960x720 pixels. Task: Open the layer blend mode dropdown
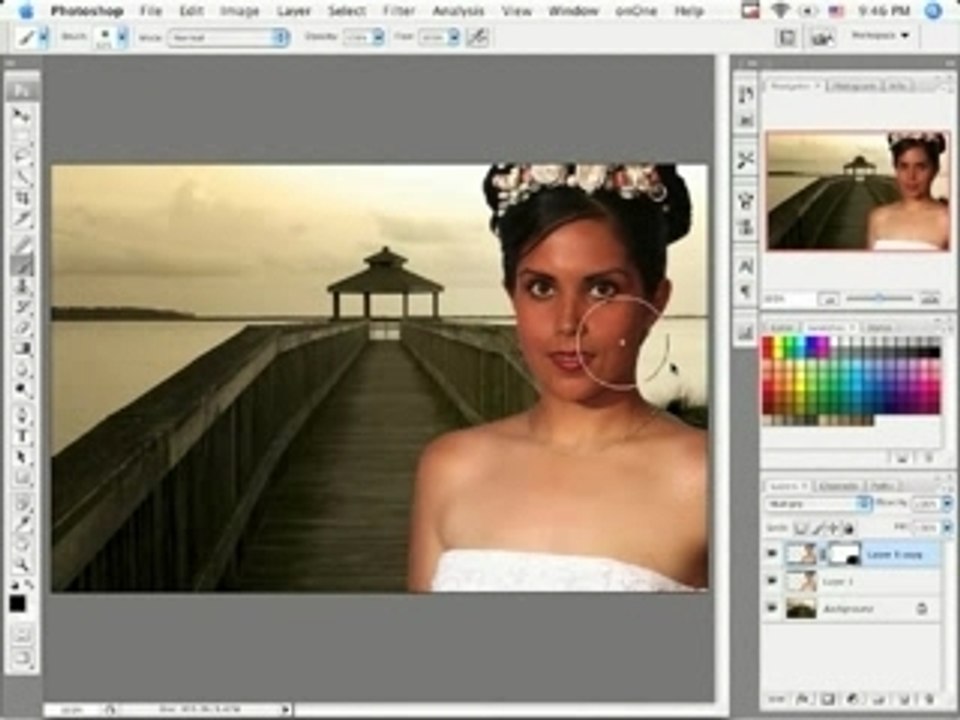click(x=818, y=504)
